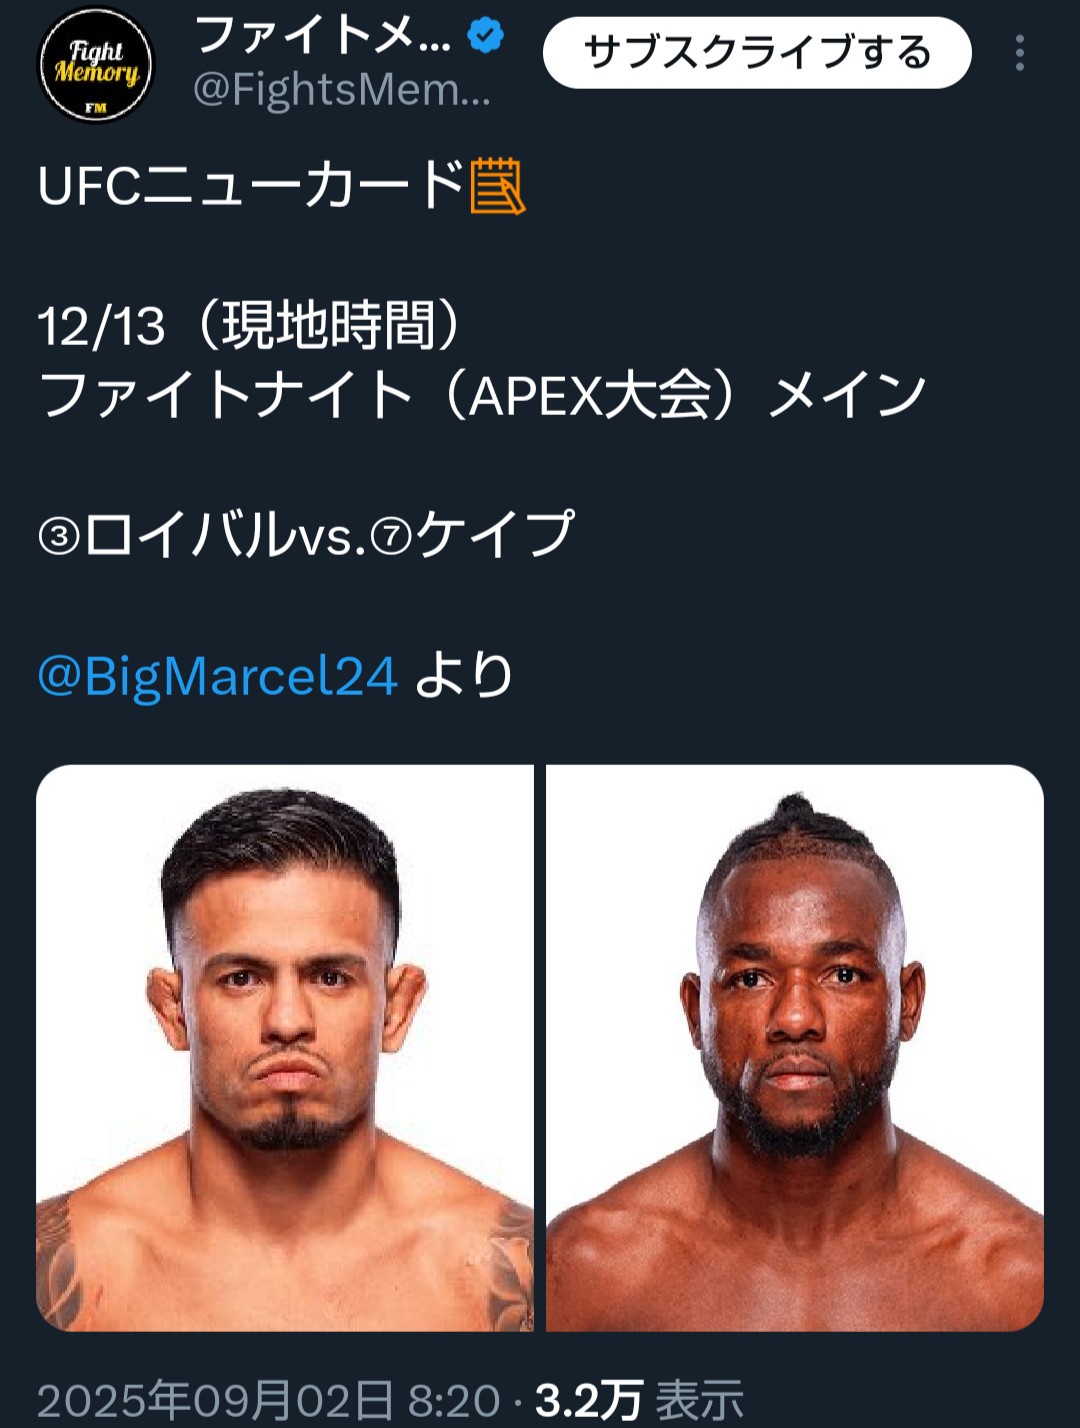The image size is (1080, 1428).
Task: Click the サブスクライブする button
Action: click(x=757, y=53)
